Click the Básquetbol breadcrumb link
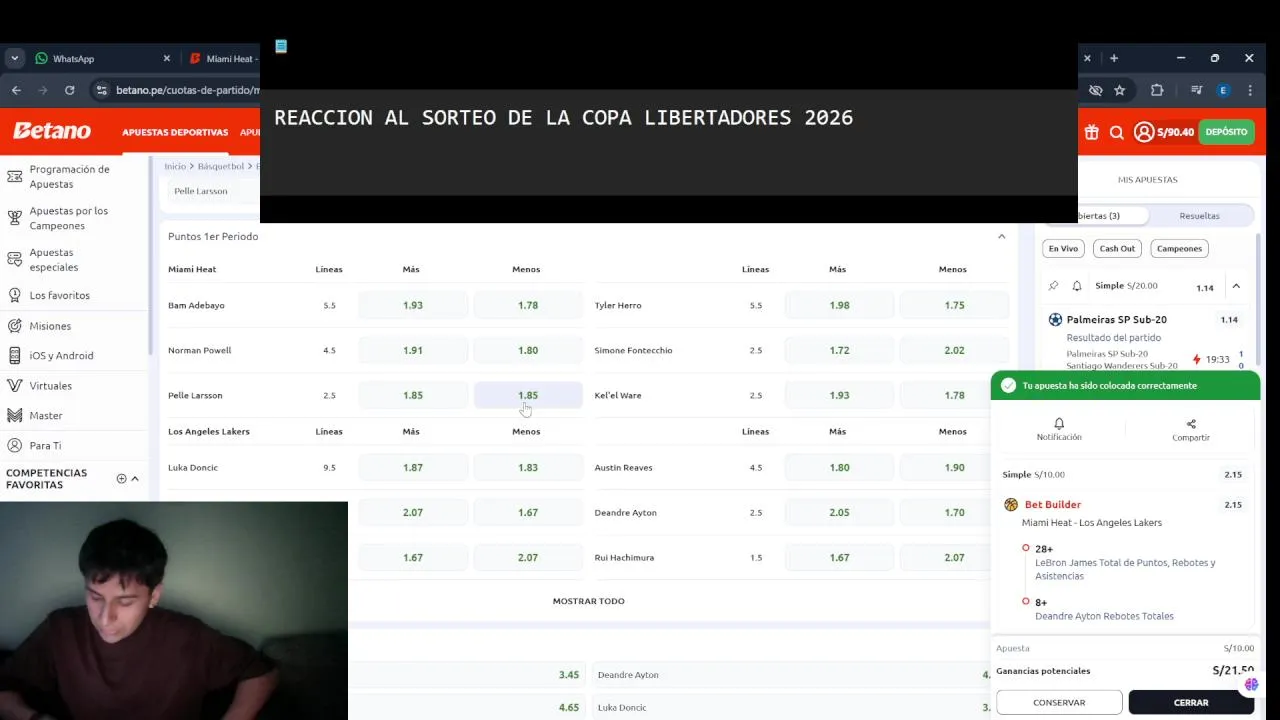The image size is (1280, 720). (221, 166)
